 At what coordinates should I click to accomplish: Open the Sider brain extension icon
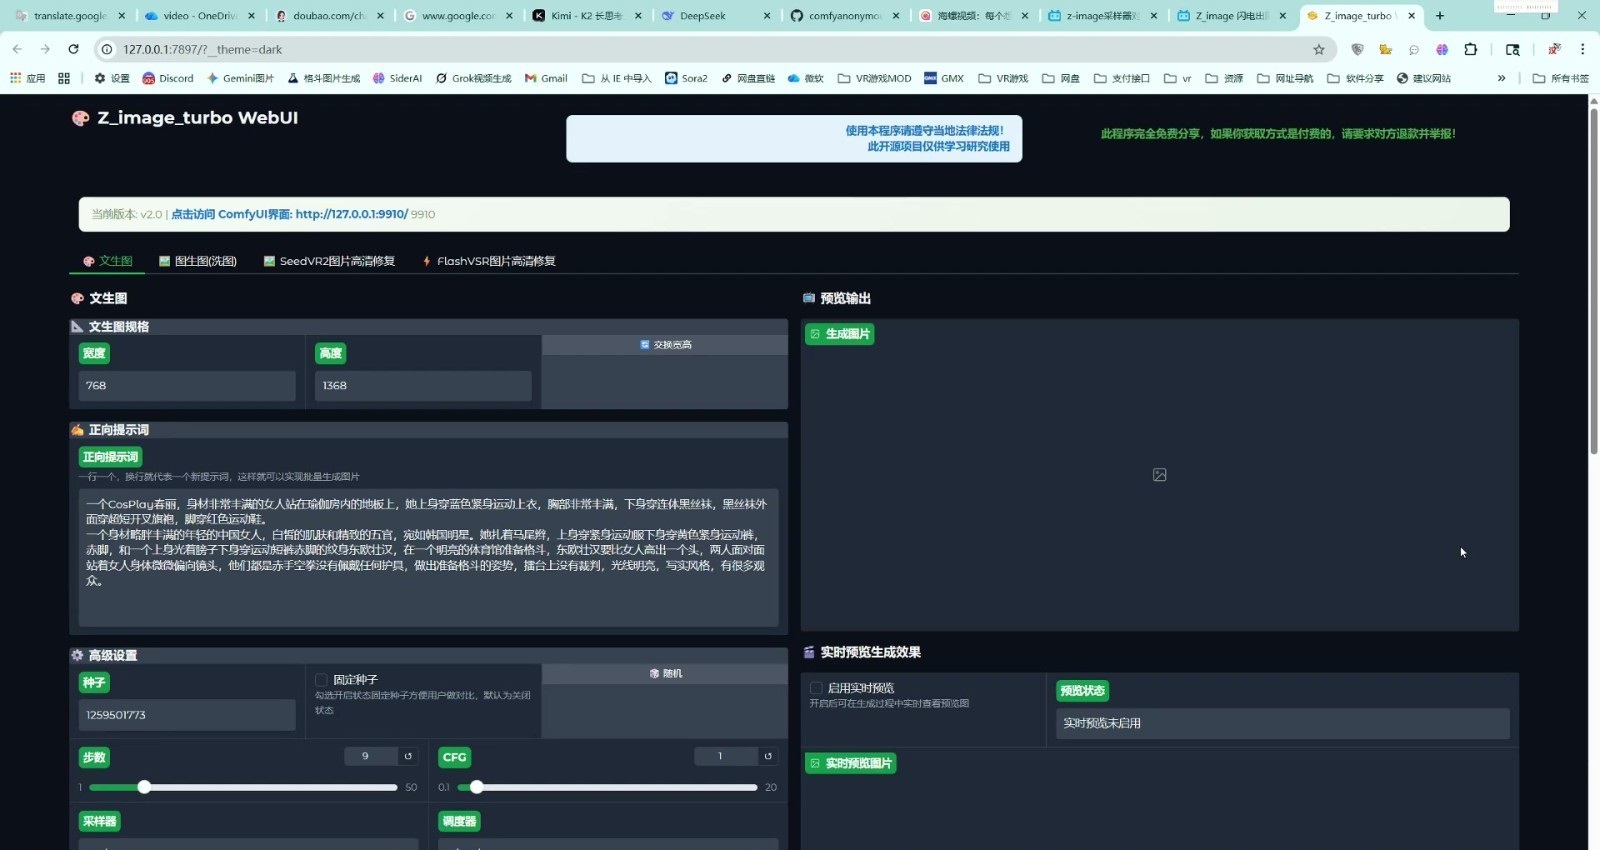pyautogui.click(x=1442, y=49)
